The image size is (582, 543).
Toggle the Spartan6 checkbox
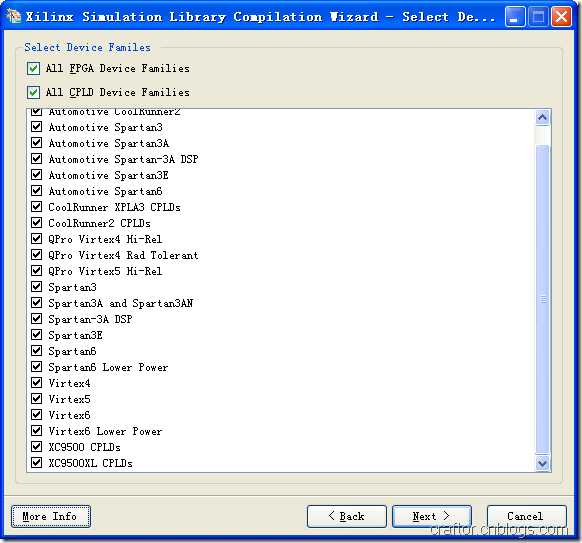[36, 351]
